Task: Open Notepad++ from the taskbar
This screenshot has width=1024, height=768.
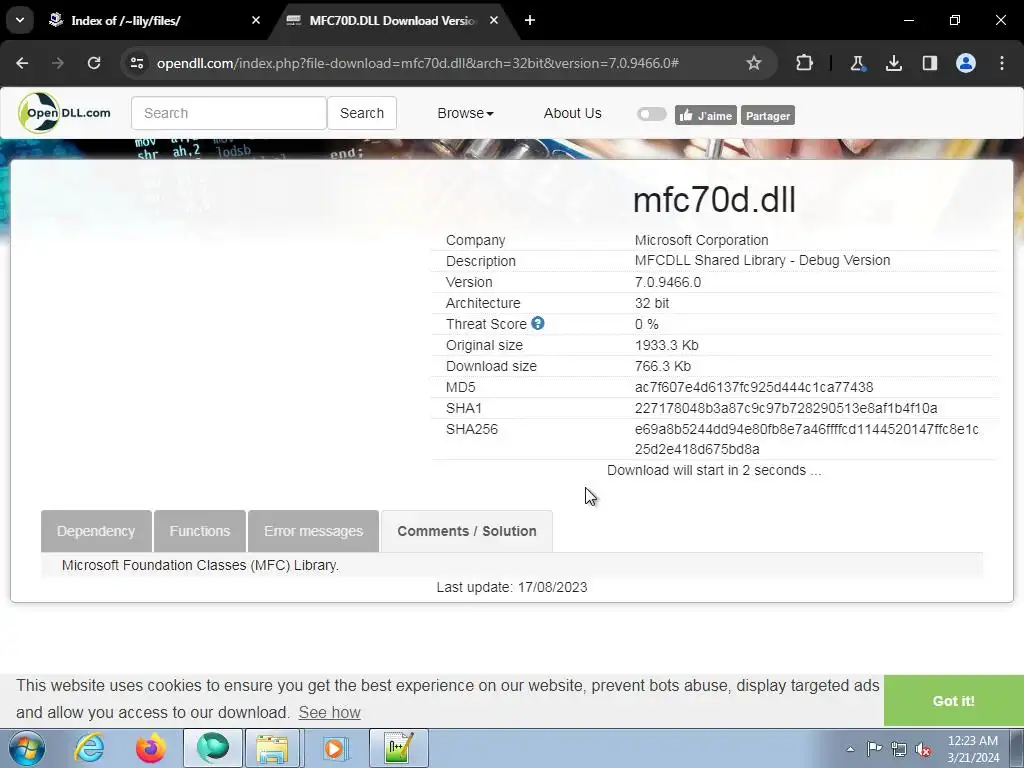Action: coord(398,748)
